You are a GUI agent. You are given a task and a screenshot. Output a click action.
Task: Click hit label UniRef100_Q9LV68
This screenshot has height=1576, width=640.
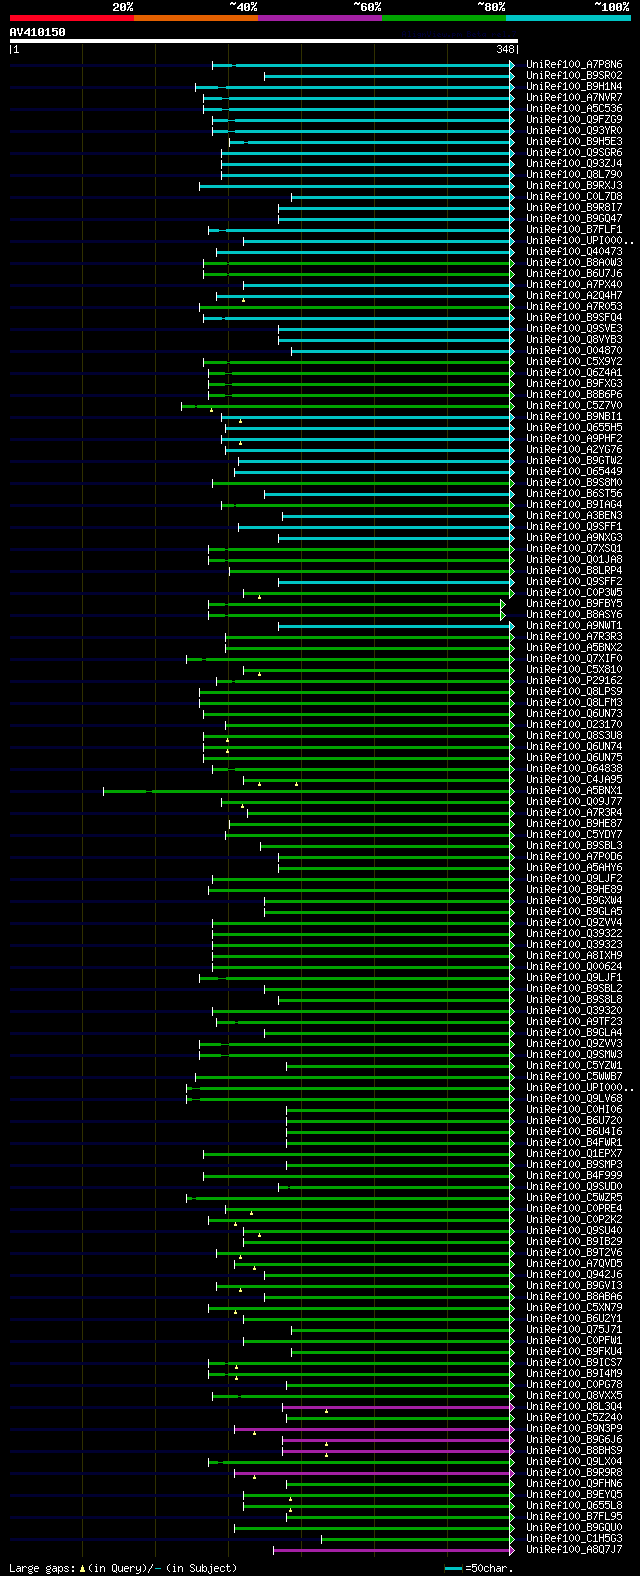574,1099
